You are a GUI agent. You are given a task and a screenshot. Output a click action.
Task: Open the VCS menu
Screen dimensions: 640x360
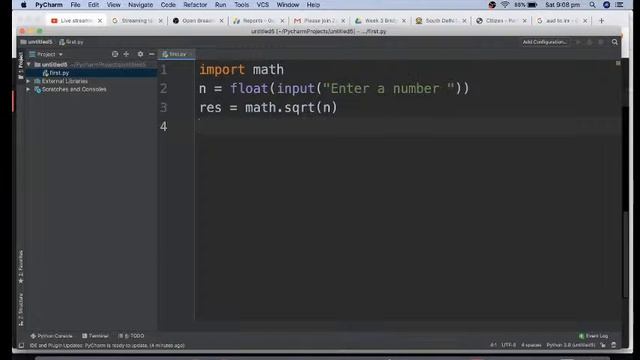(x=262, y=5)
